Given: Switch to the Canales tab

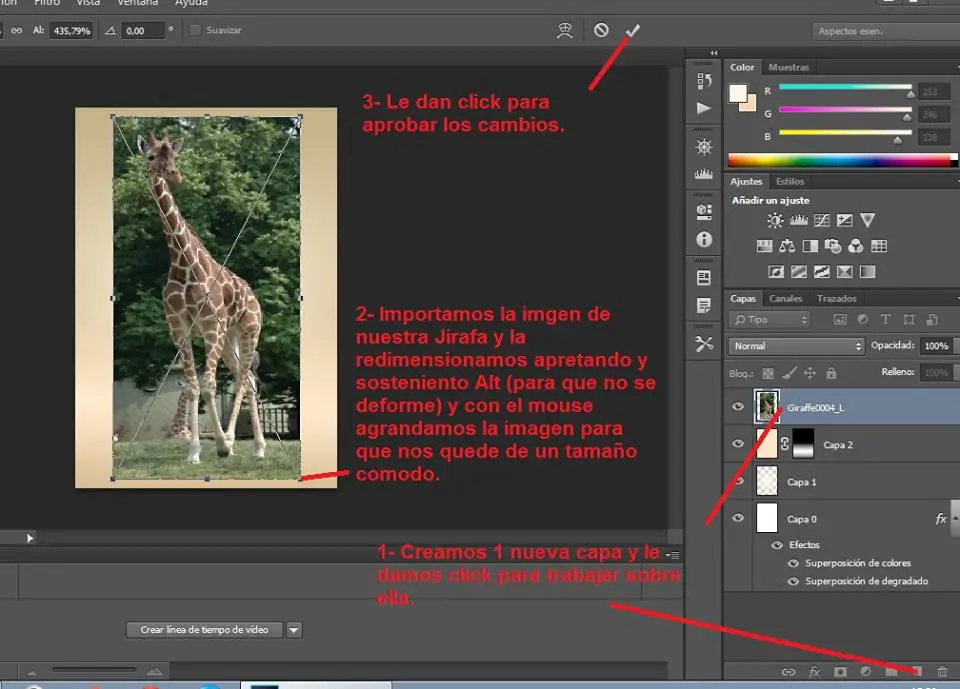Looking at the screenshot, I should [786, 298].
